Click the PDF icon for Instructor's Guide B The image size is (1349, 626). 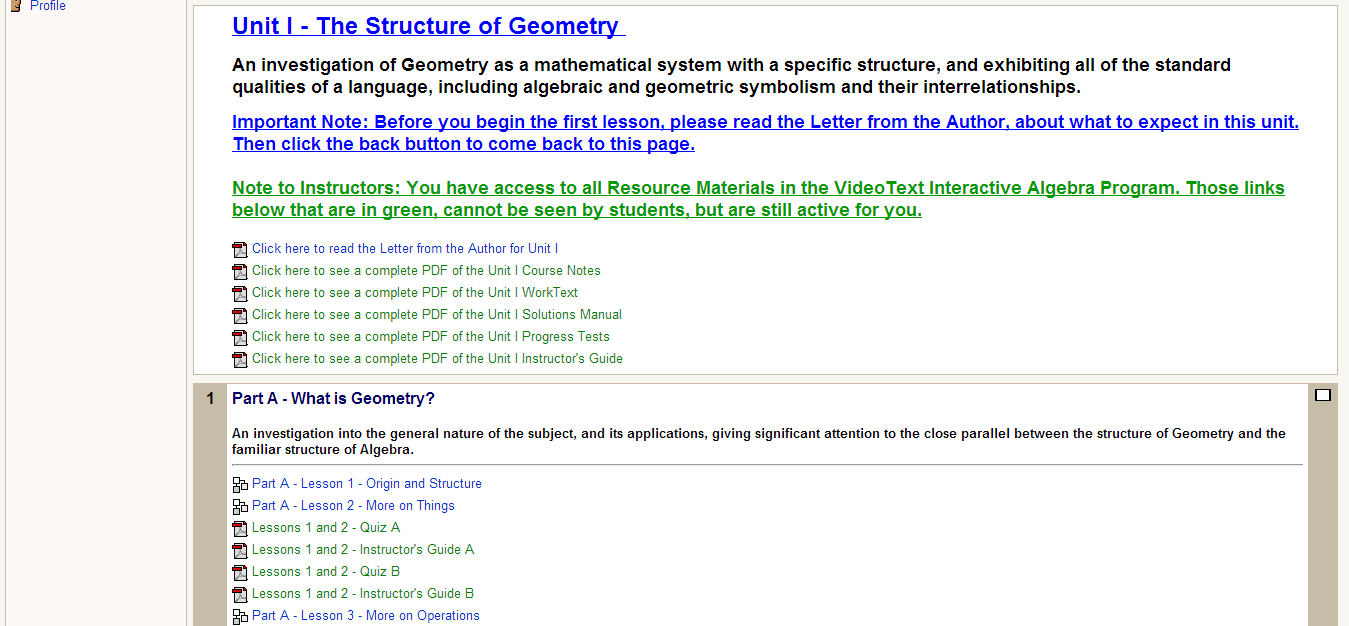[x=240, y=595]
